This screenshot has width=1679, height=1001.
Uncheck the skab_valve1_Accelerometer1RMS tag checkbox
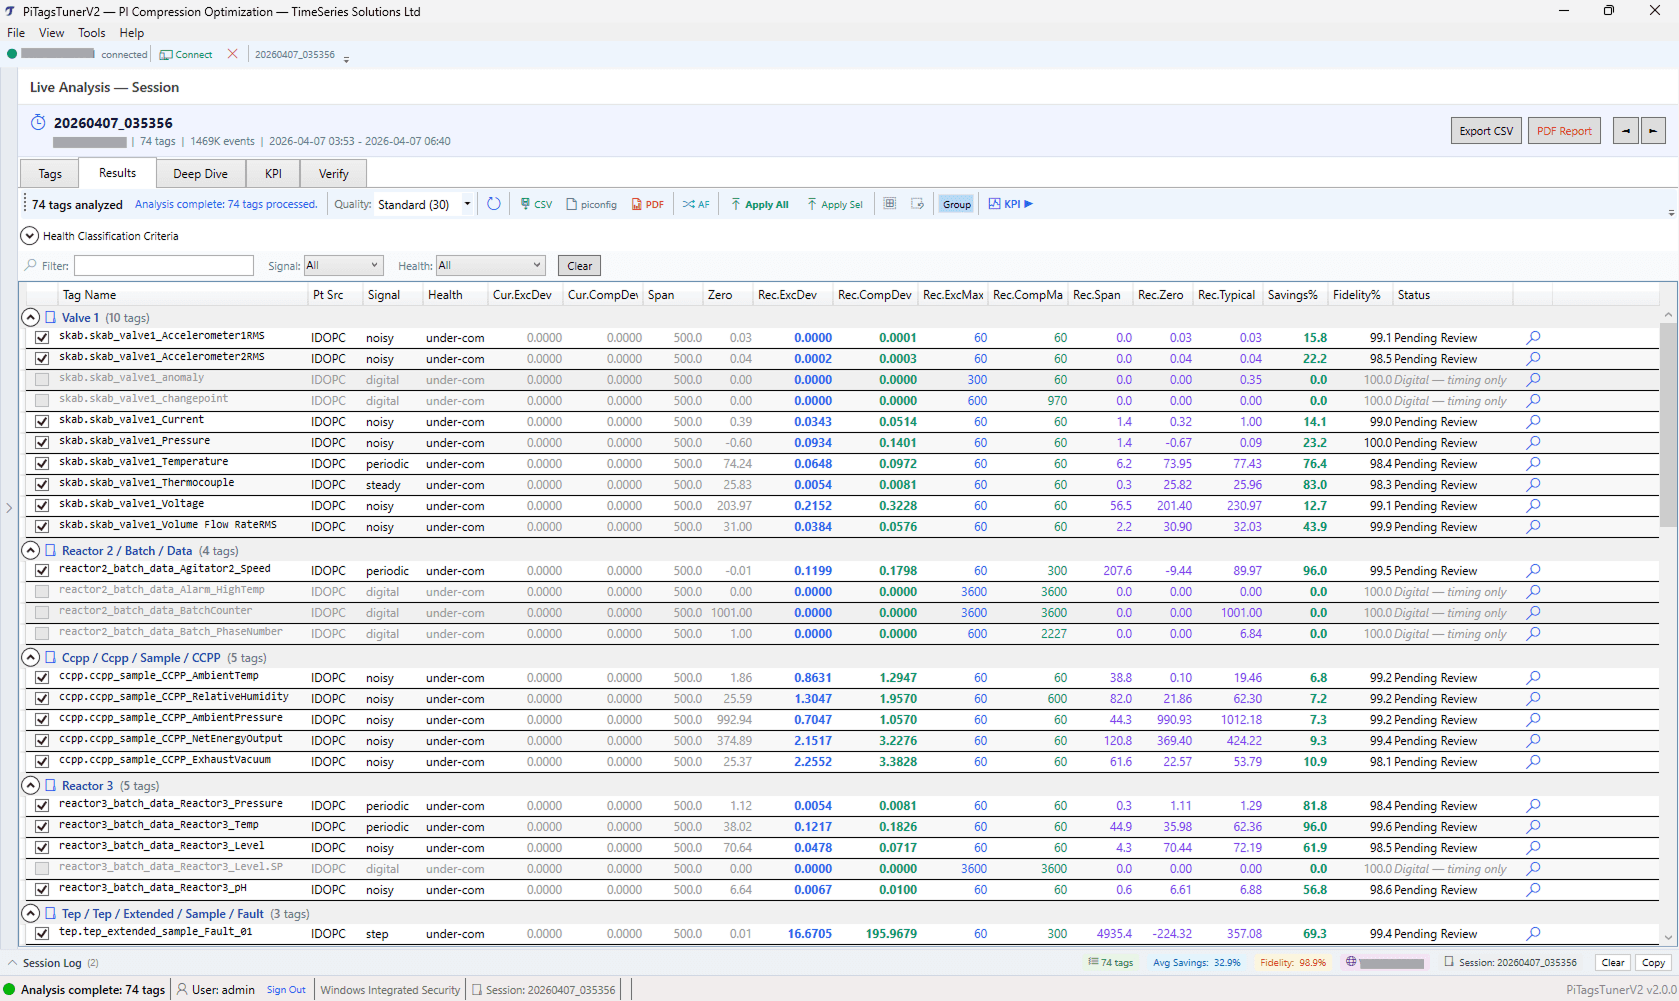[x=42, y=338]
